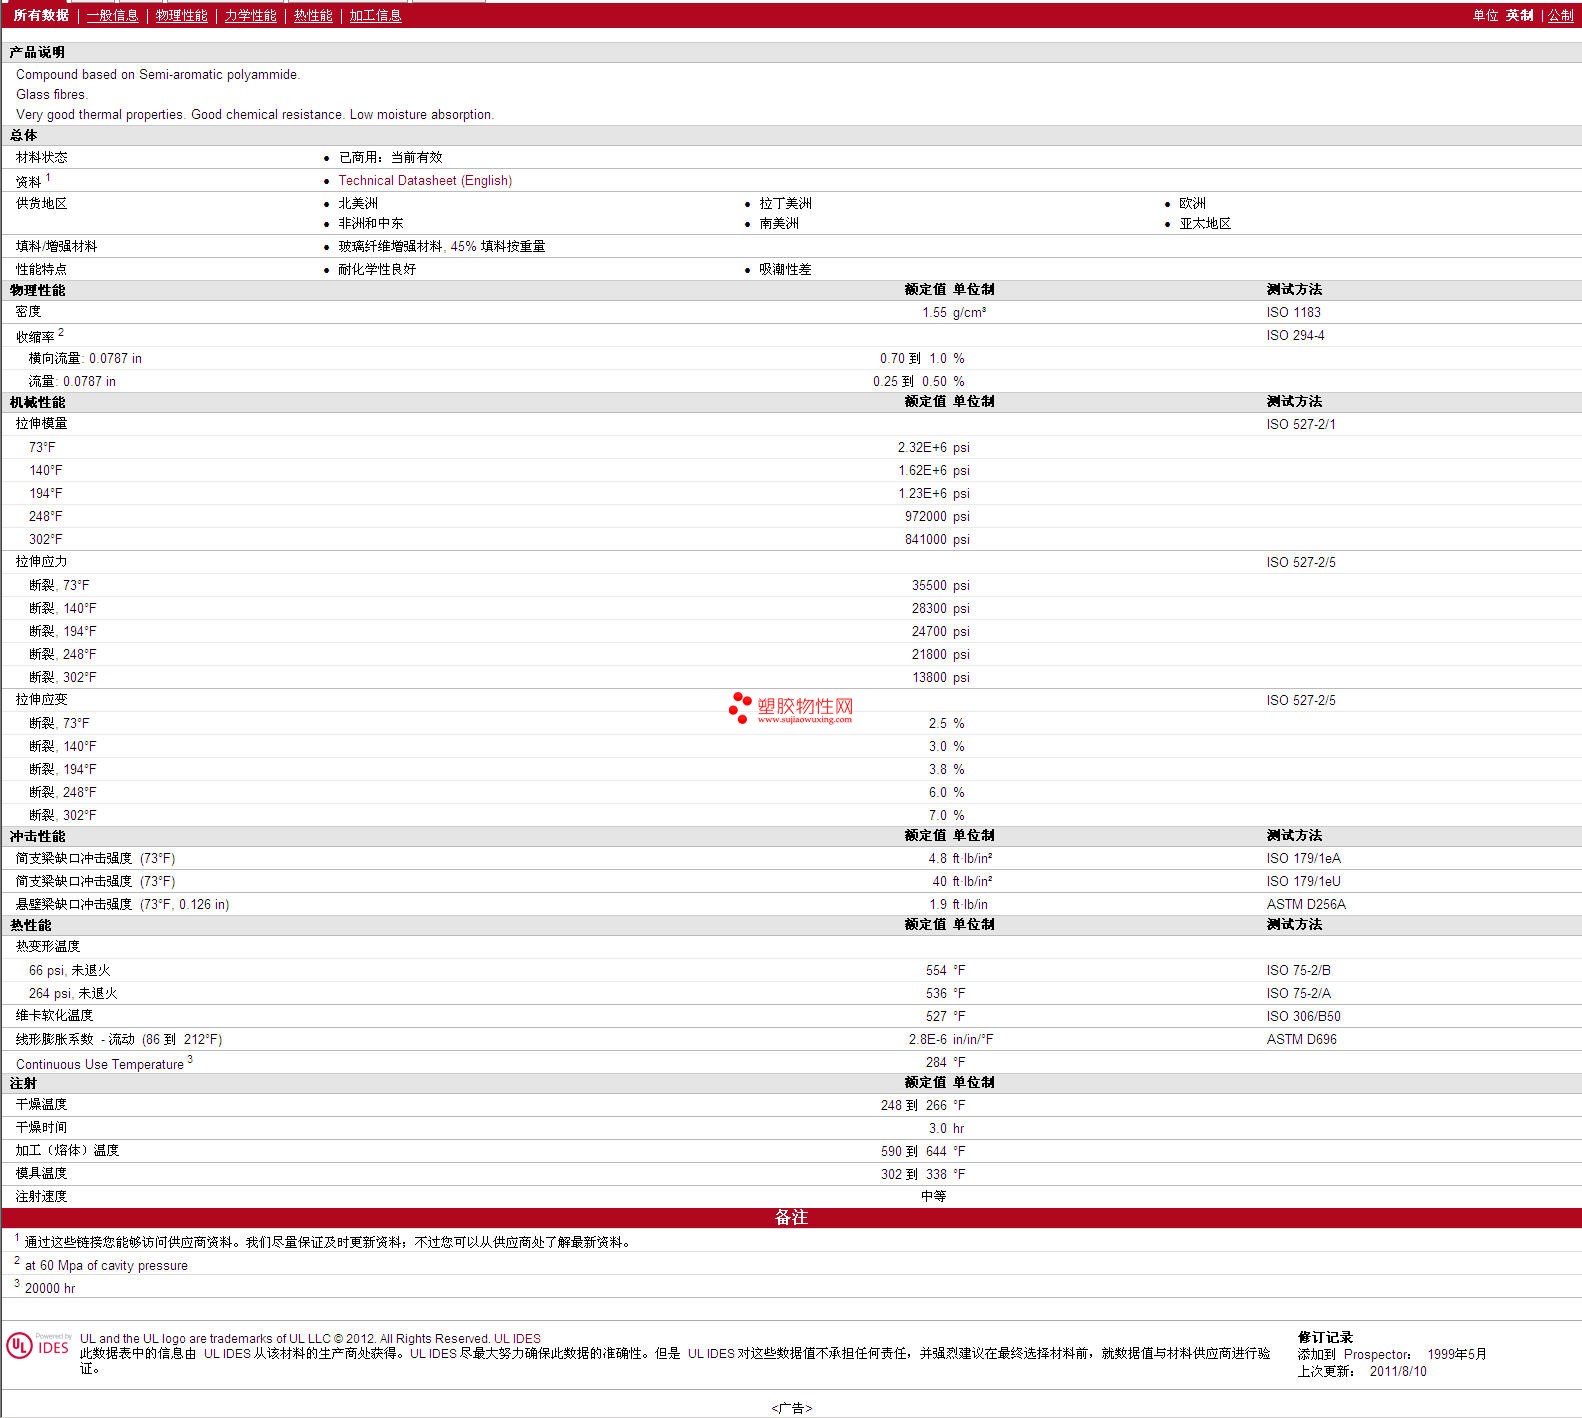This screenshot has height=1418, width=1582.
Task: Click the UL IDES logo in footer
Action: pos(38,1345)
